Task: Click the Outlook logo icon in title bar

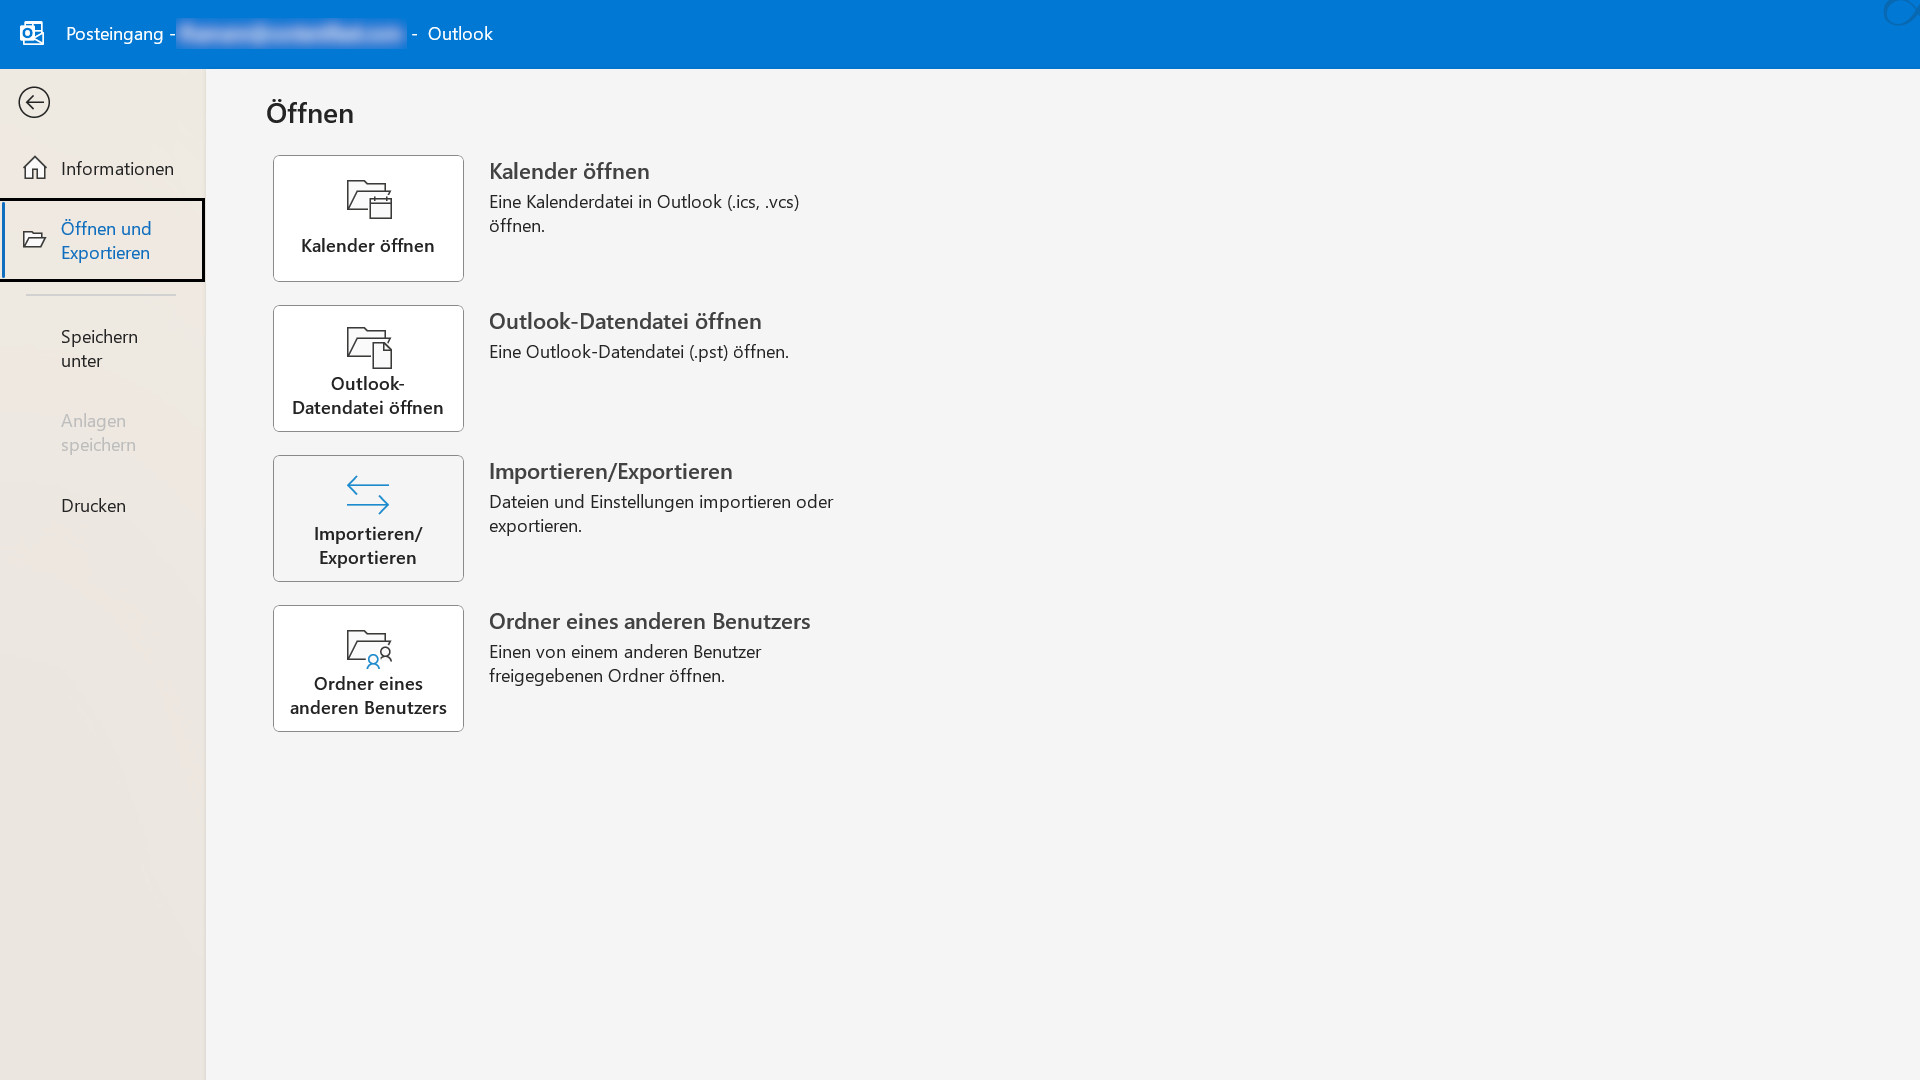Action: click(32, 33)
